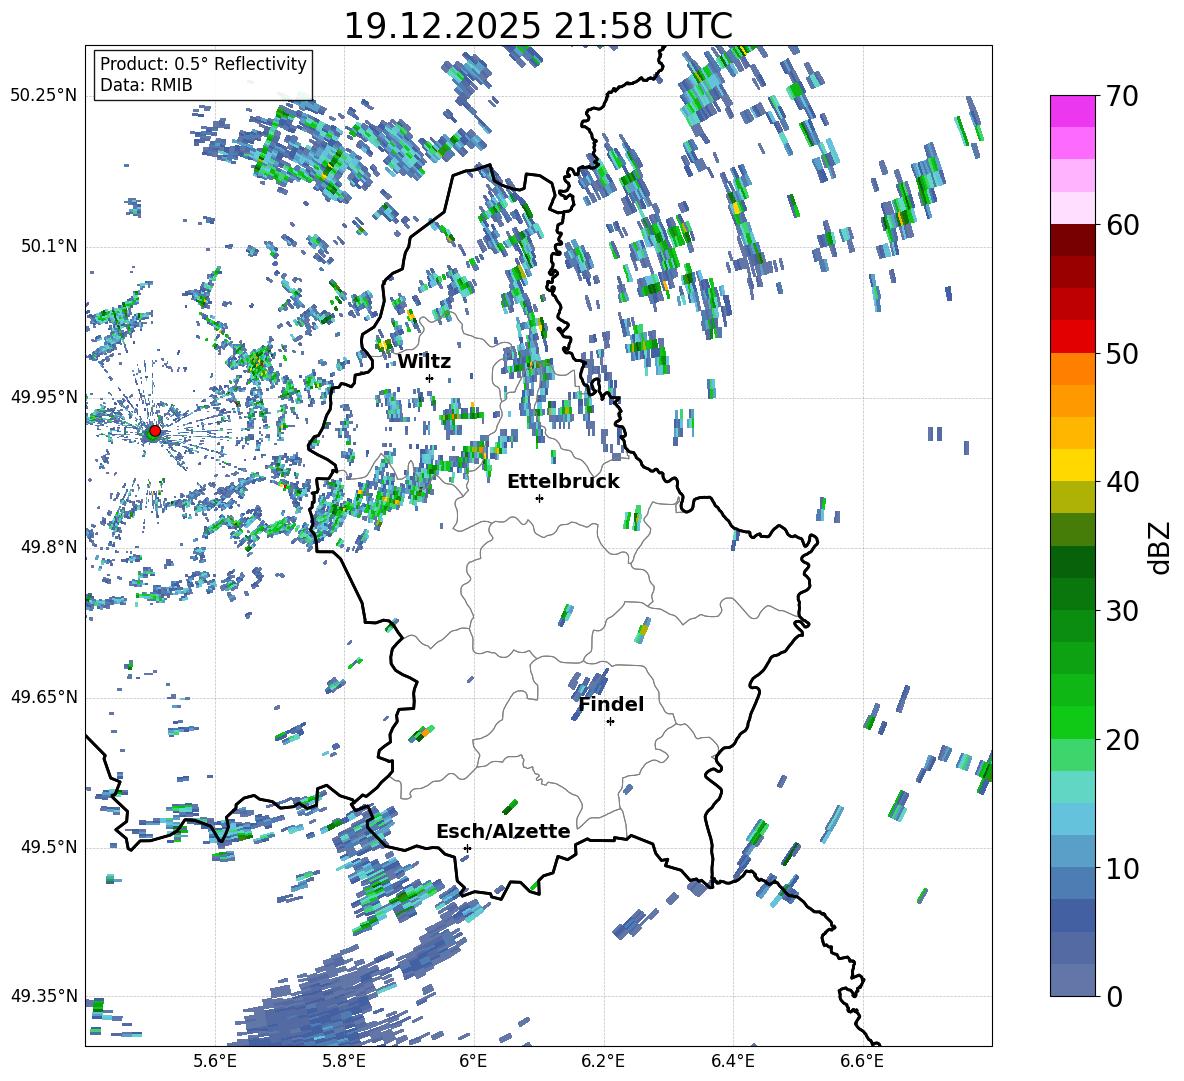Click the 49.95°N latitude label

click(44, 397)
